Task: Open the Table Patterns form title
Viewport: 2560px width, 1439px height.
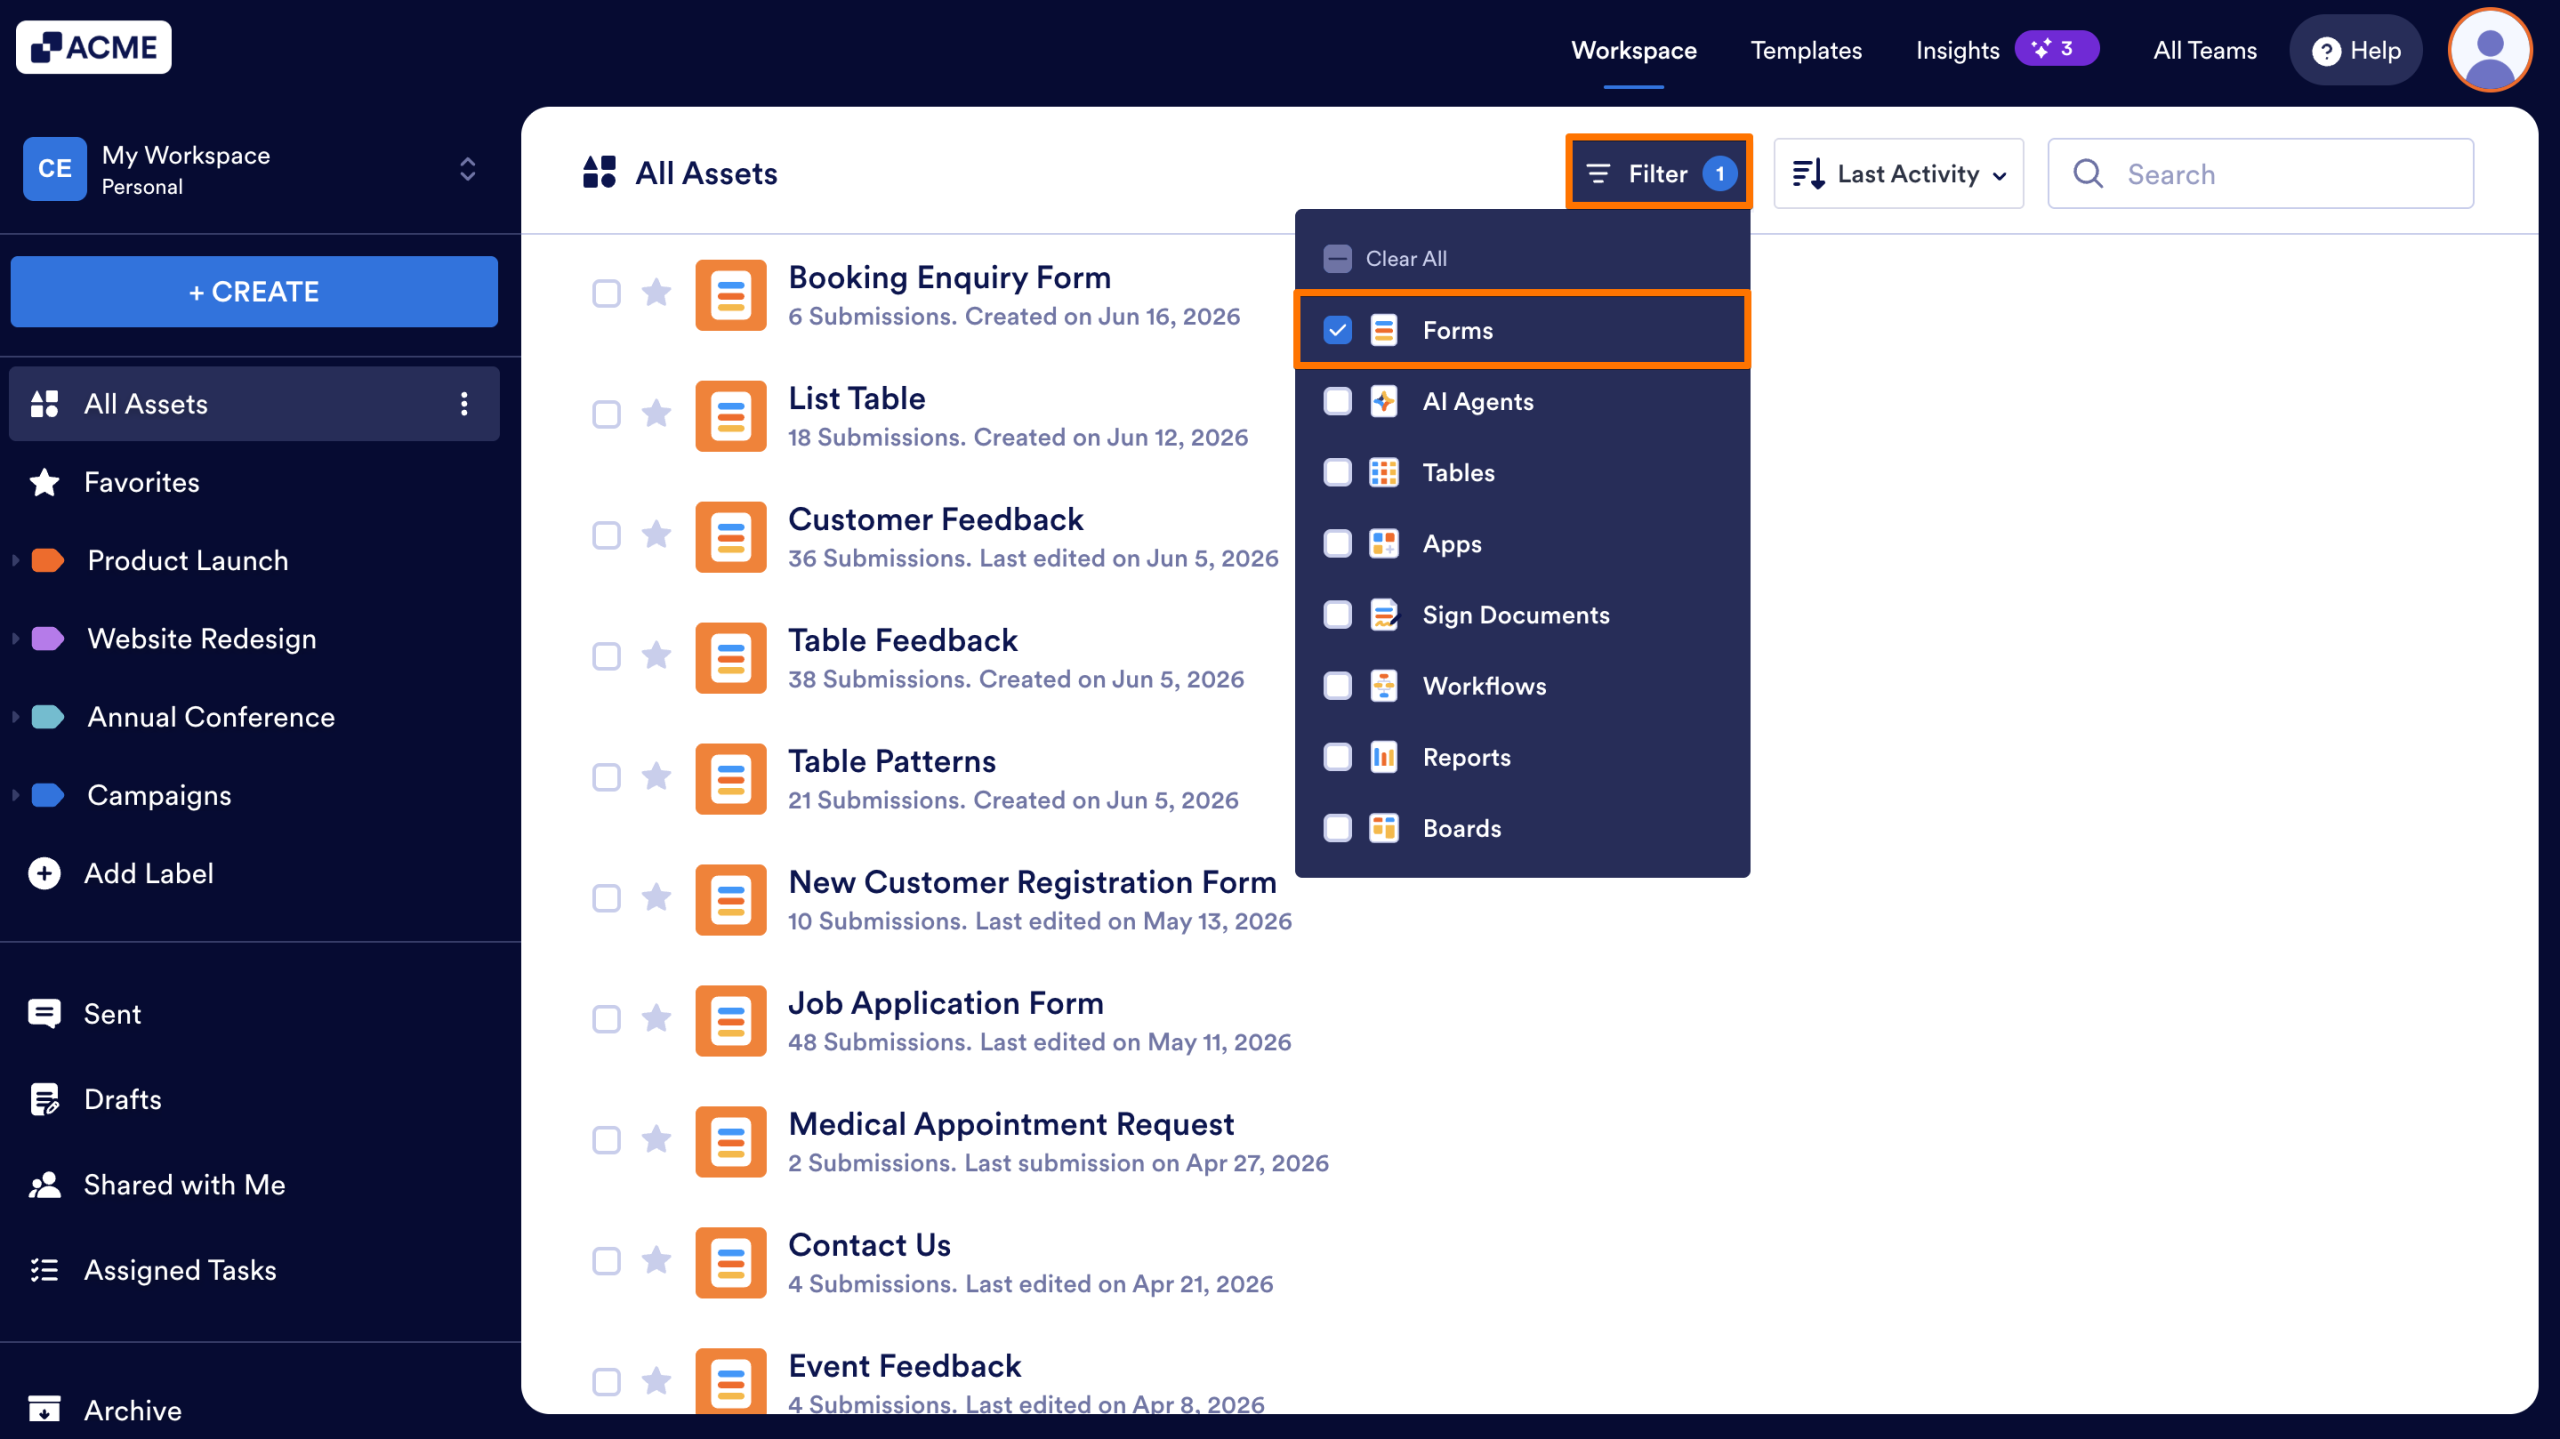Action: point(892,762)
